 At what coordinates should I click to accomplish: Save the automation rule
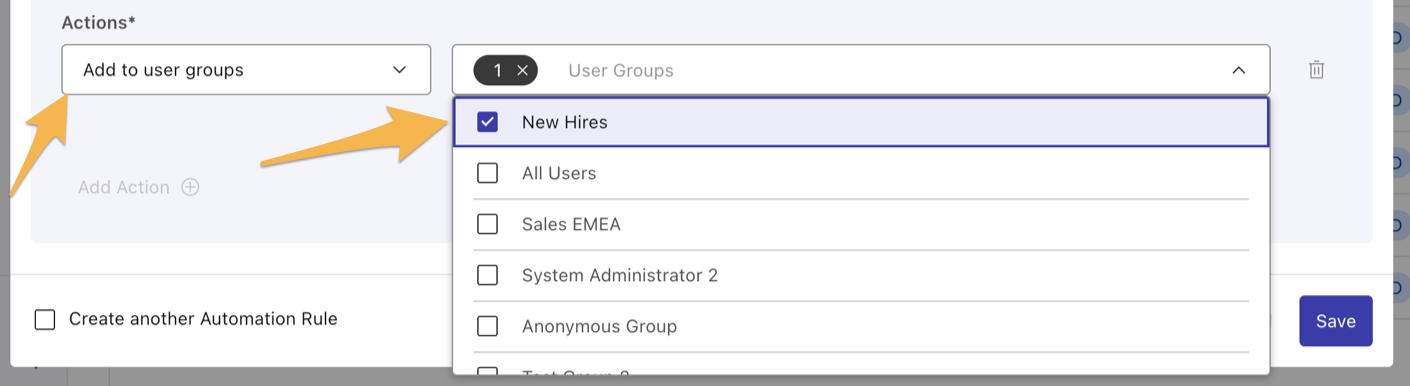[x=1335, y=321]
